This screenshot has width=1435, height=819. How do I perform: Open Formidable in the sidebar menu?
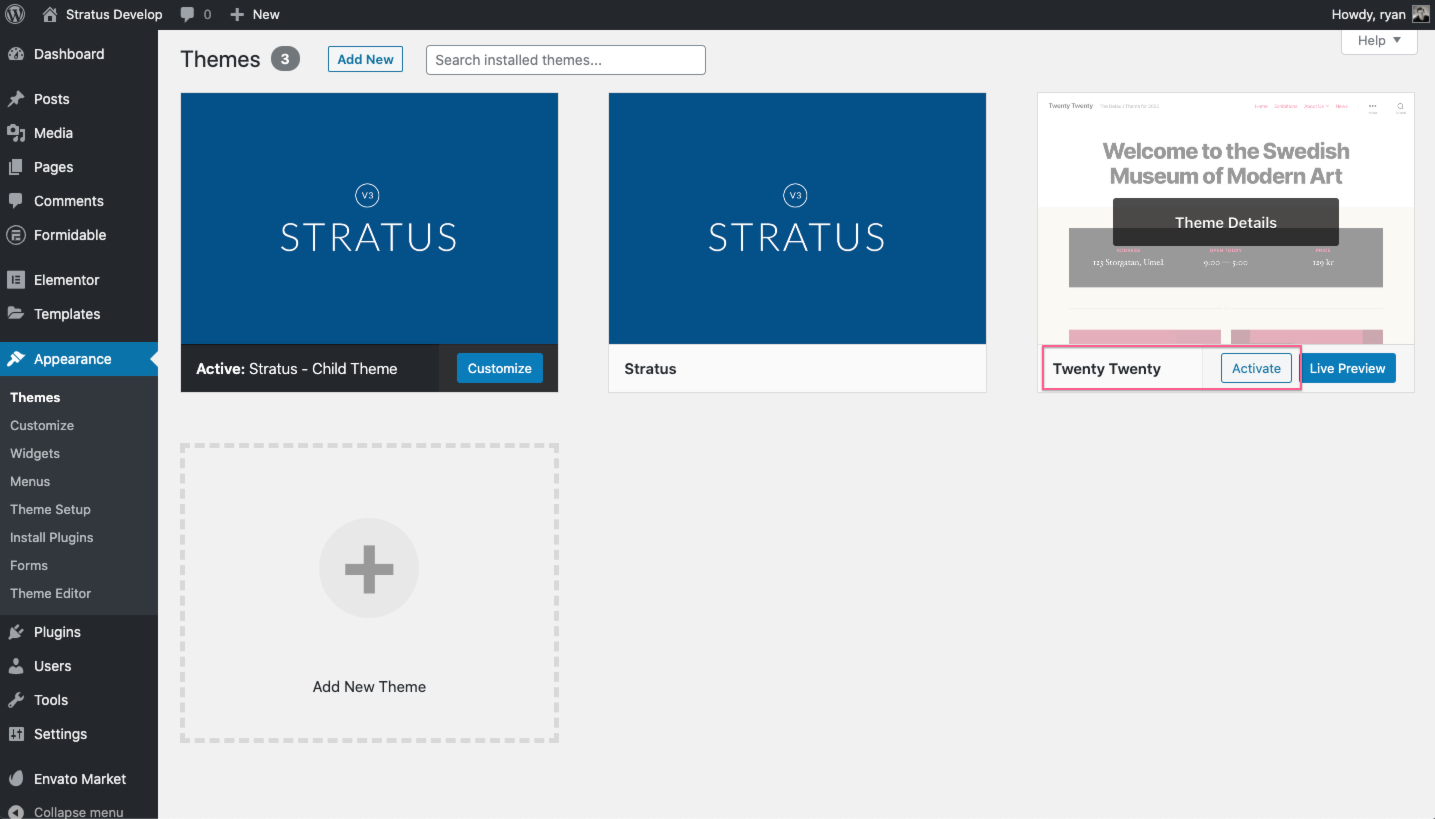coord(79,235)
